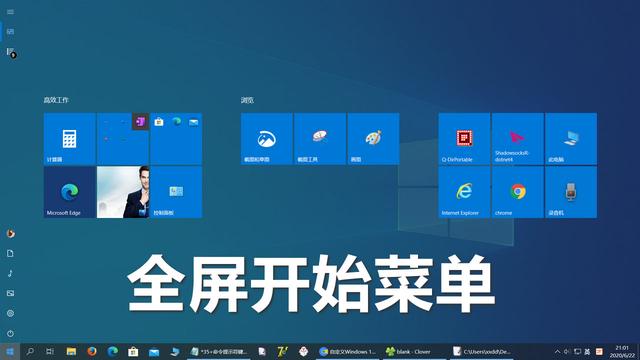640x360 pixels.
Task: Launch Microsoft Edge from the taskbar
Action: coord(113,351)
